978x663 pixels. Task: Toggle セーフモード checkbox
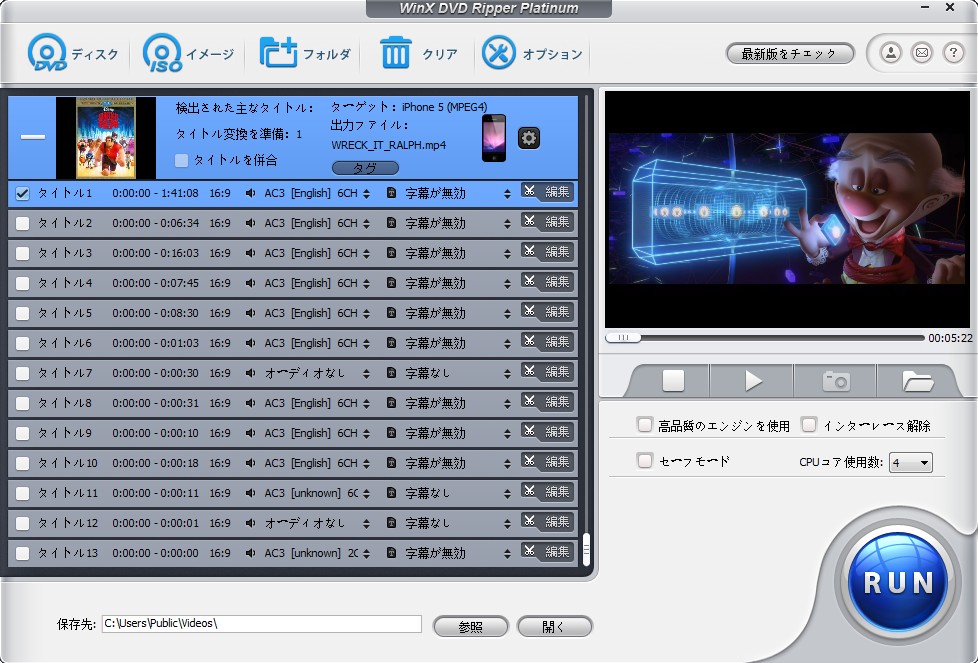[x=645, y=461]
